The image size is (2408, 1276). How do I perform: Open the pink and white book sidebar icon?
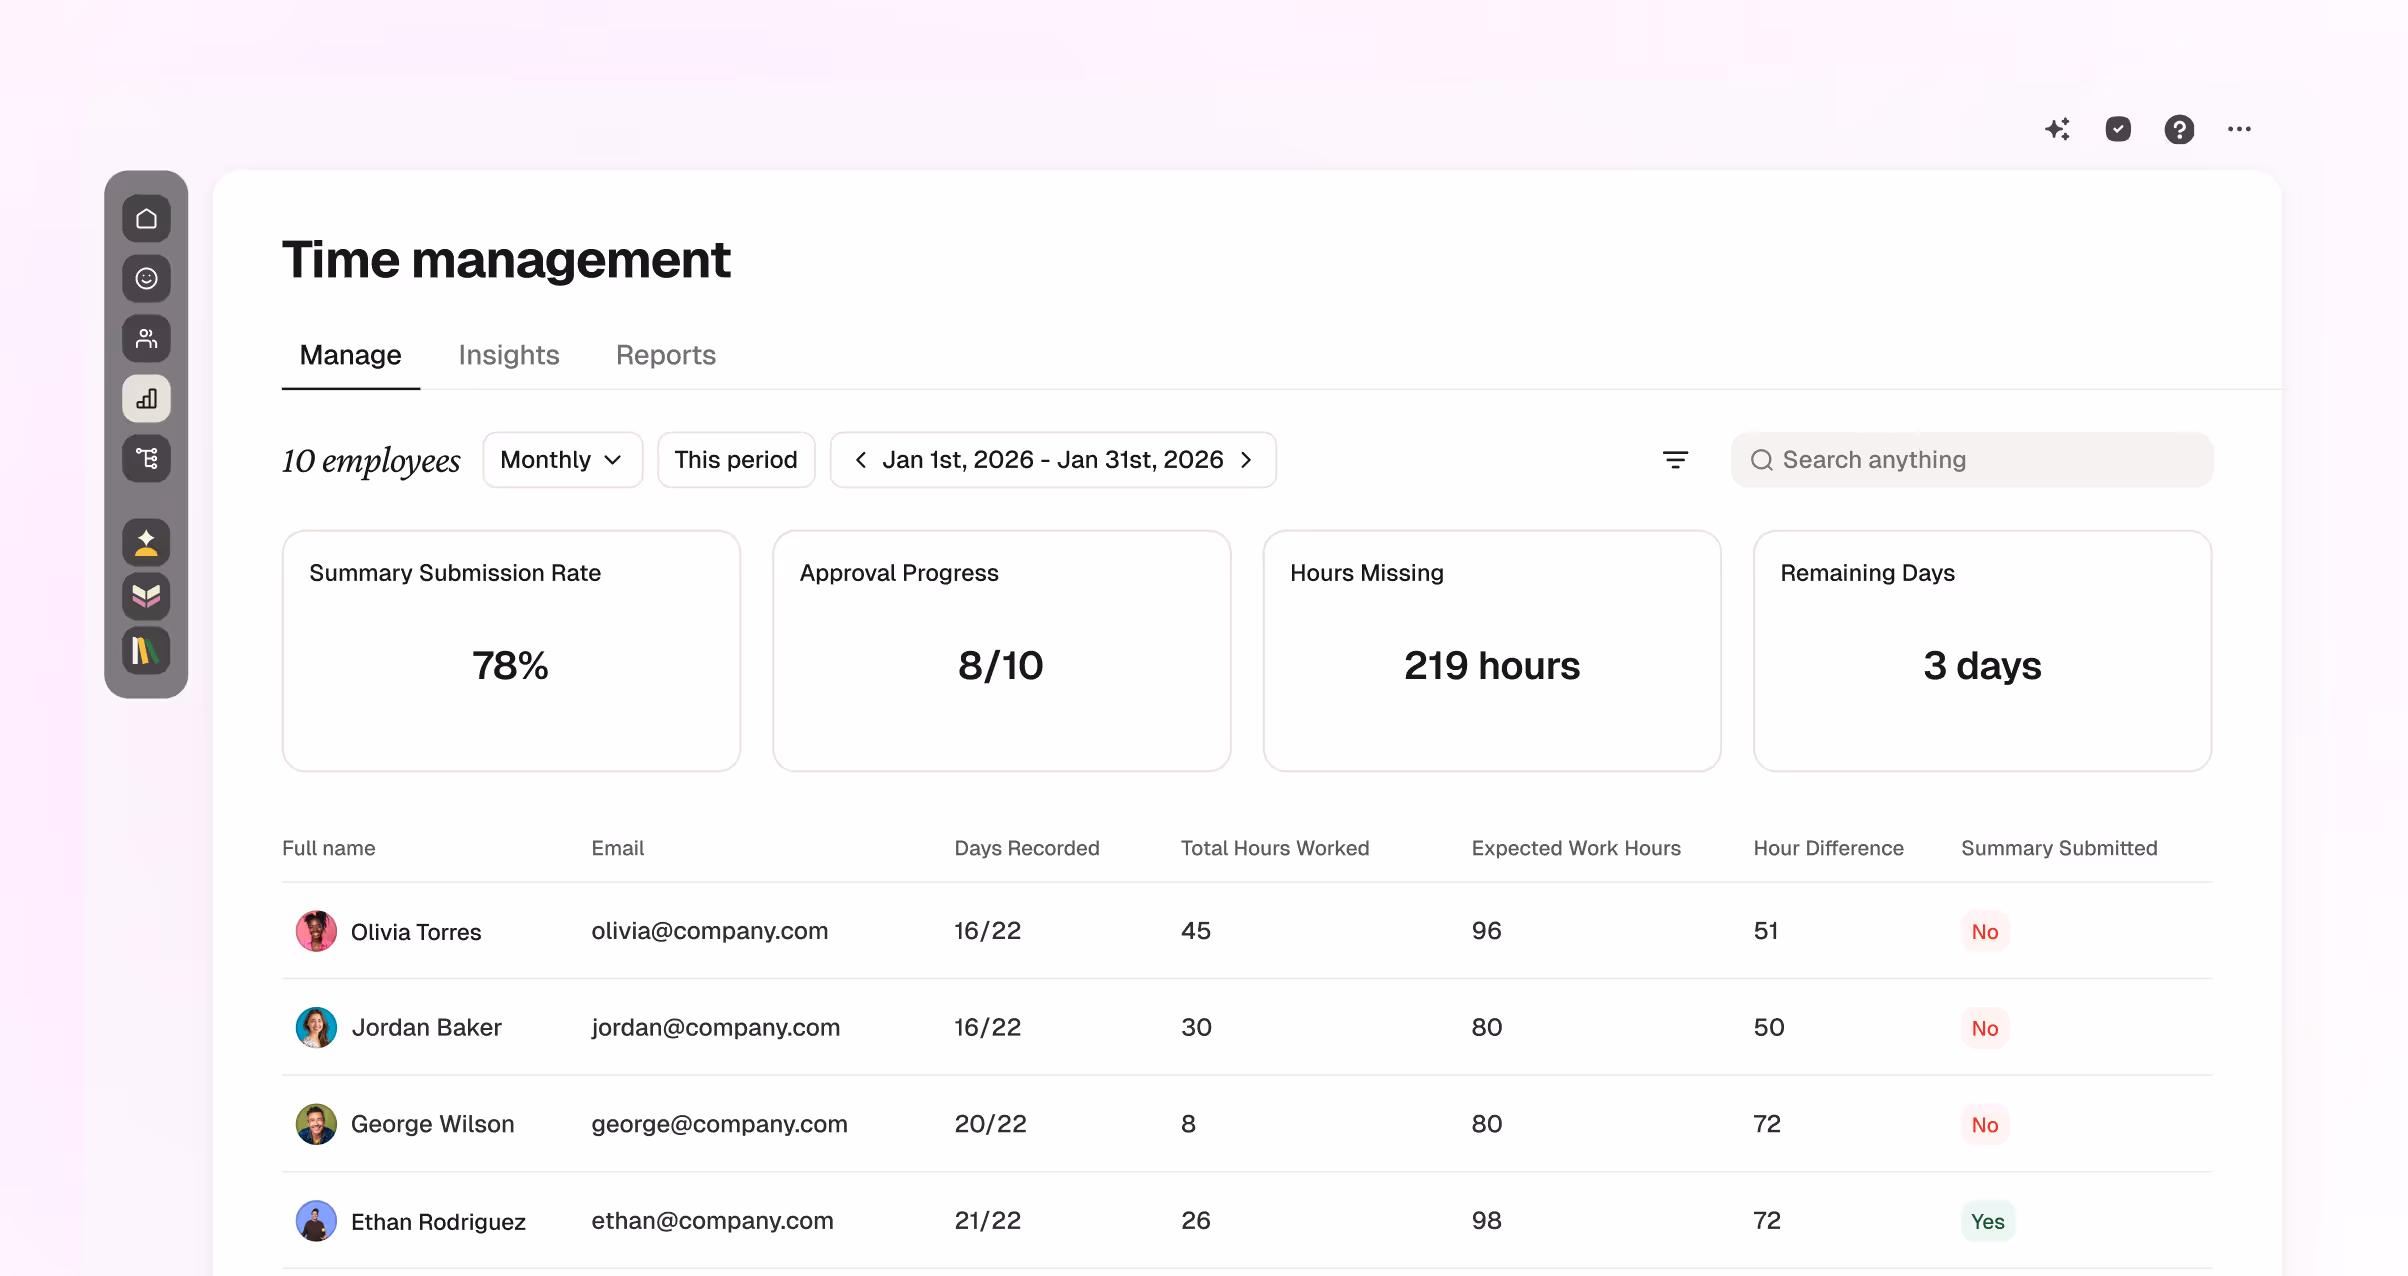tap(146, 597)
